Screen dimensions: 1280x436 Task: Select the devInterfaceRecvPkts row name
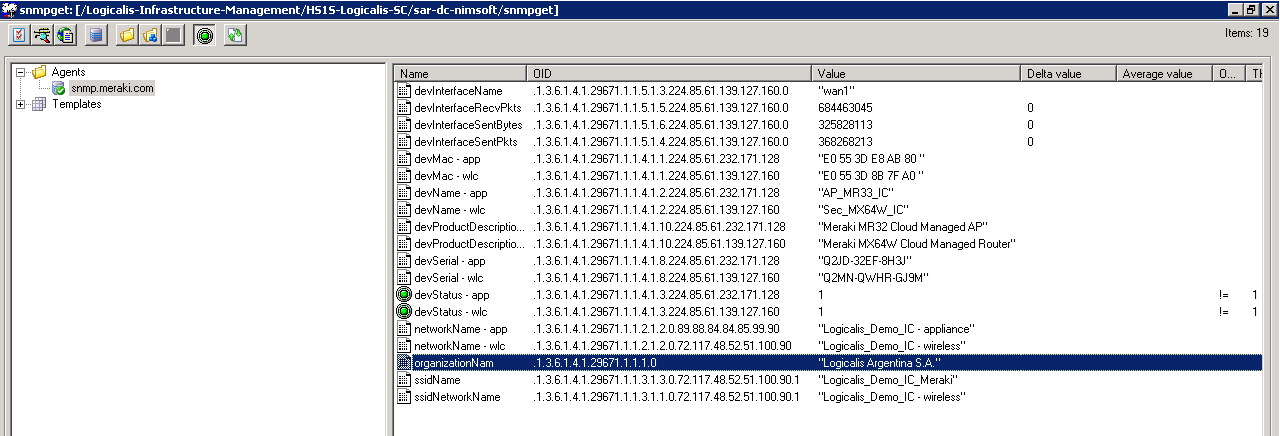467,108
